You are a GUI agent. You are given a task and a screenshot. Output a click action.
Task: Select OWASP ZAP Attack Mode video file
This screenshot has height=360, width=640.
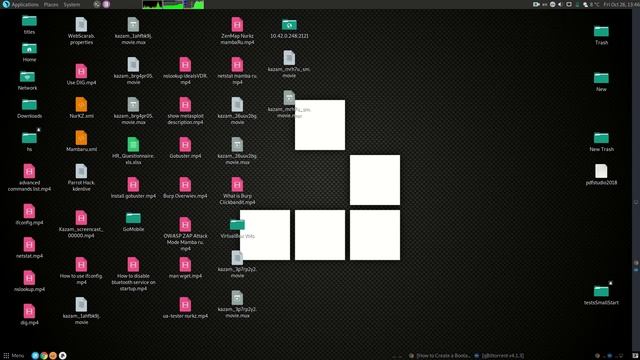tap(185, 234)
